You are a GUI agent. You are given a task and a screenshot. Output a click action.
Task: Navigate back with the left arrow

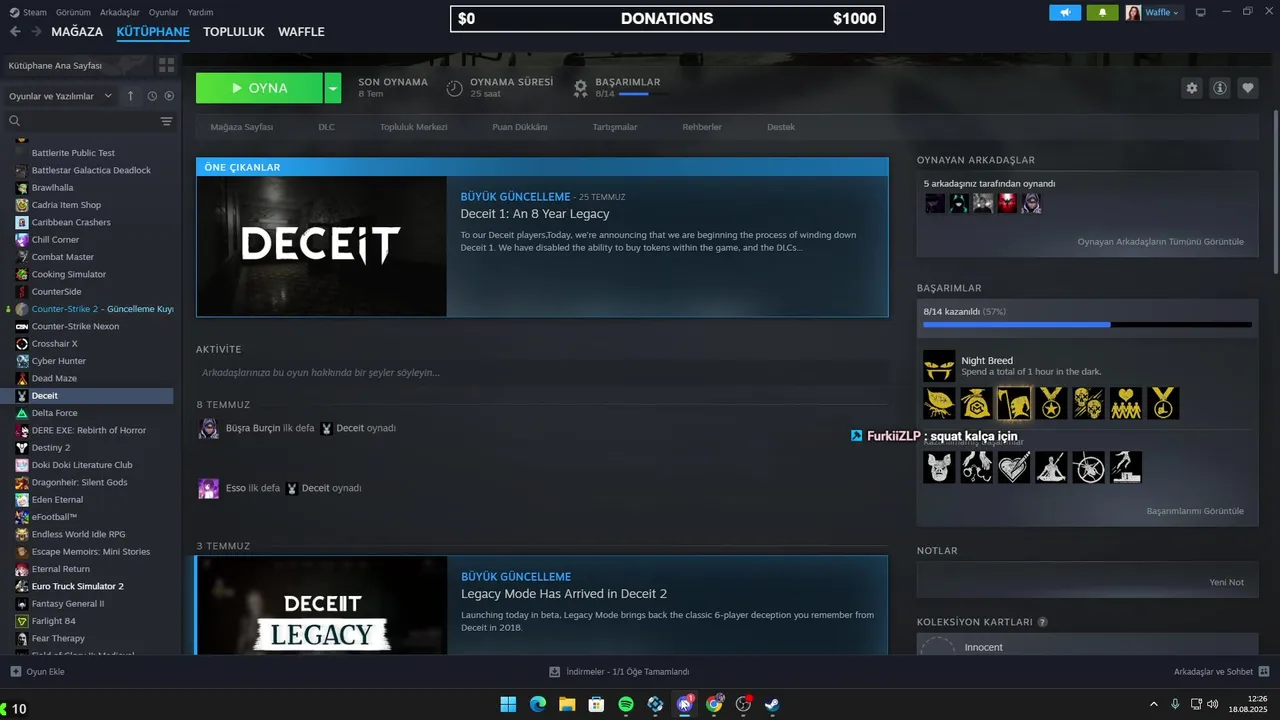[15, 32]
